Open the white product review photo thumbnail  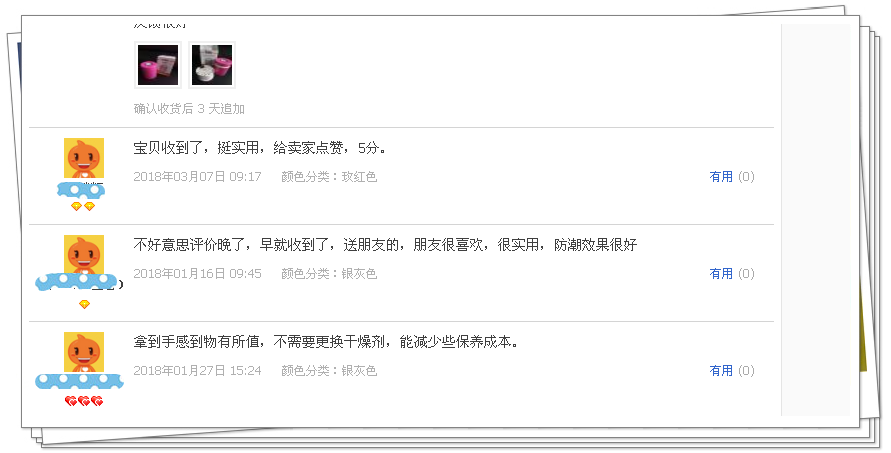212,65
